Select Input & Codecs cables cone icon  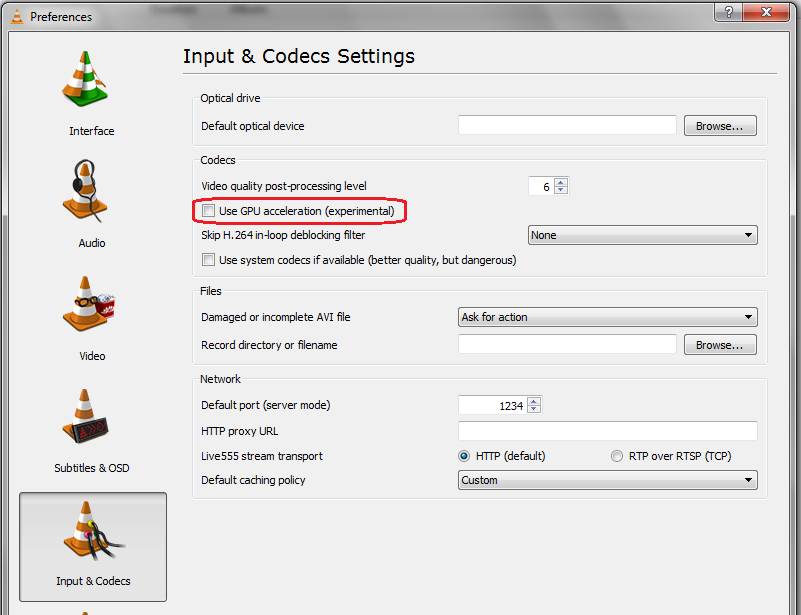[93, 531]
